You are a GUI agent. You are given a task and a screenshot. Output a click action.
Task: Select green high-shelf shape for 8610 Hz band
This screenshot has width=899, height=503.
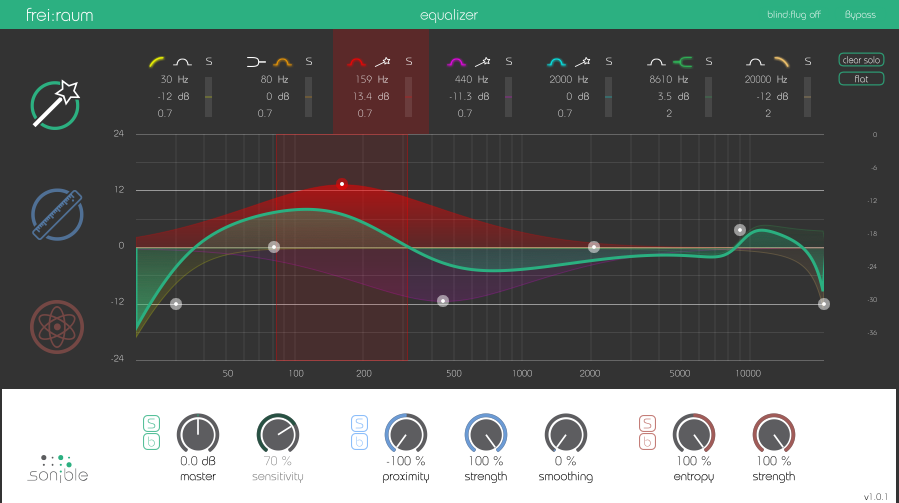point(683,62)
